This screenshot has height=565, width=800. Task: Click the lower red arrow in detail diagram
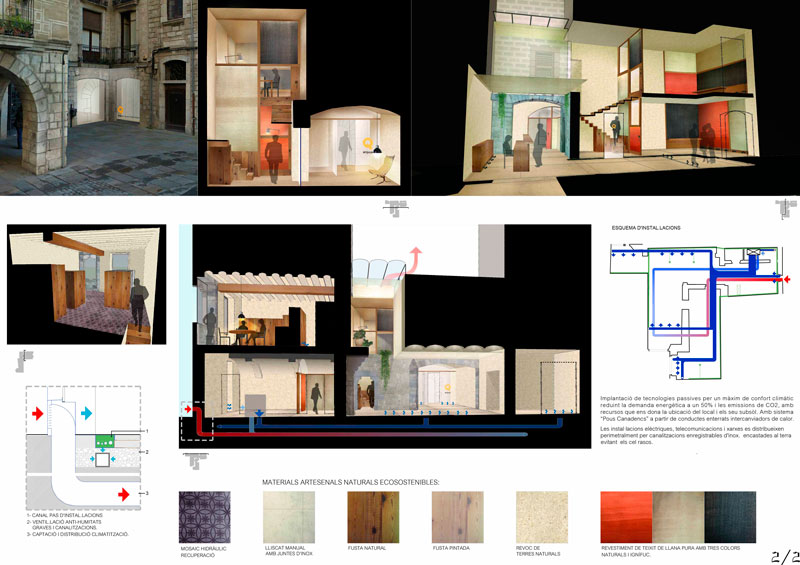(123, 494)
